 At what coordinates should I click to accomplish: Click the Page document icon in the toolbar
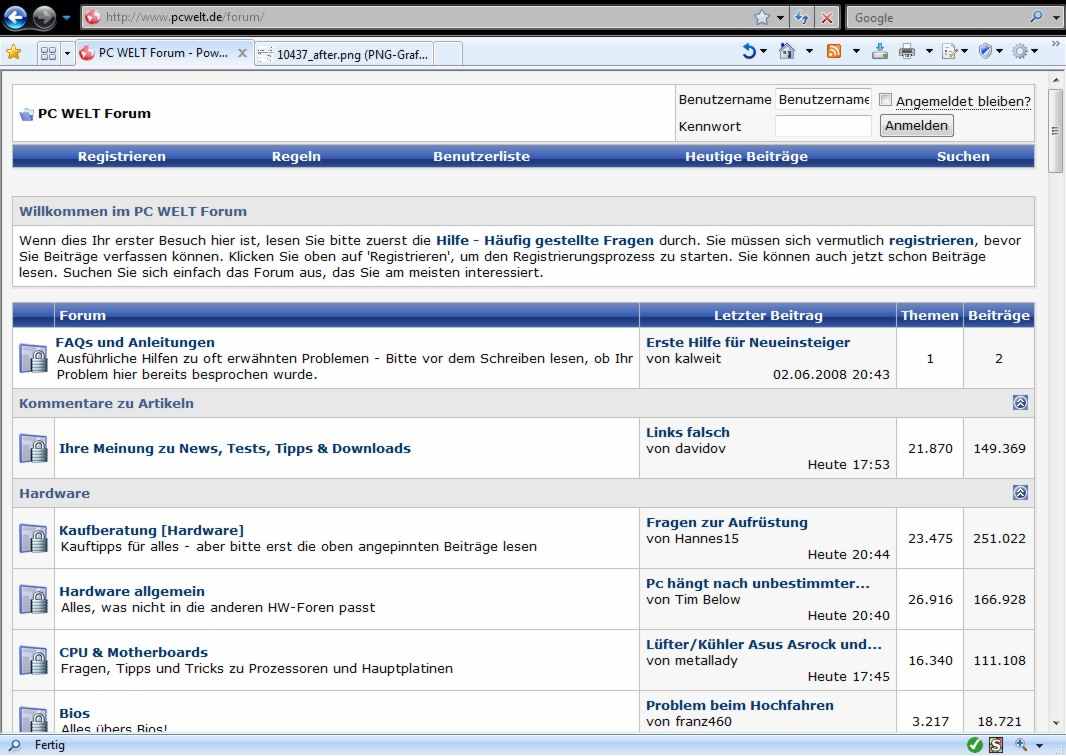click(949, 51)
